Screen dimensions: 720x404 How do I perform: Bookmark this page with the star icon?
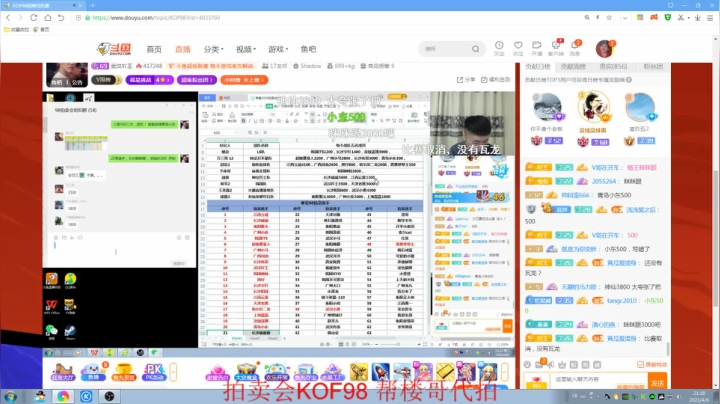point(609,17)
